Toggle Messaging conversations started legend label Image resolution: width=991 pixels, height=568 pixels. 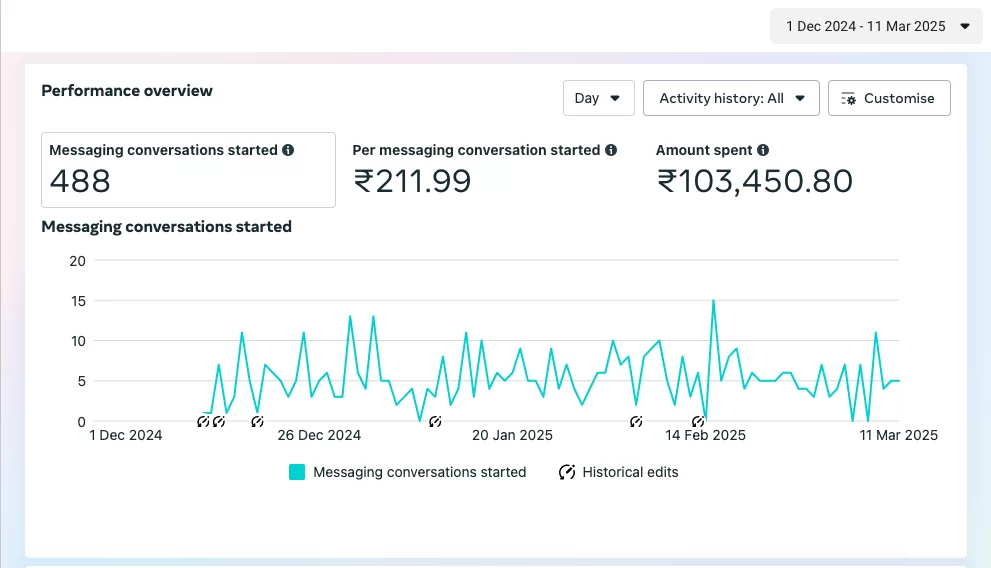(419, 472)
